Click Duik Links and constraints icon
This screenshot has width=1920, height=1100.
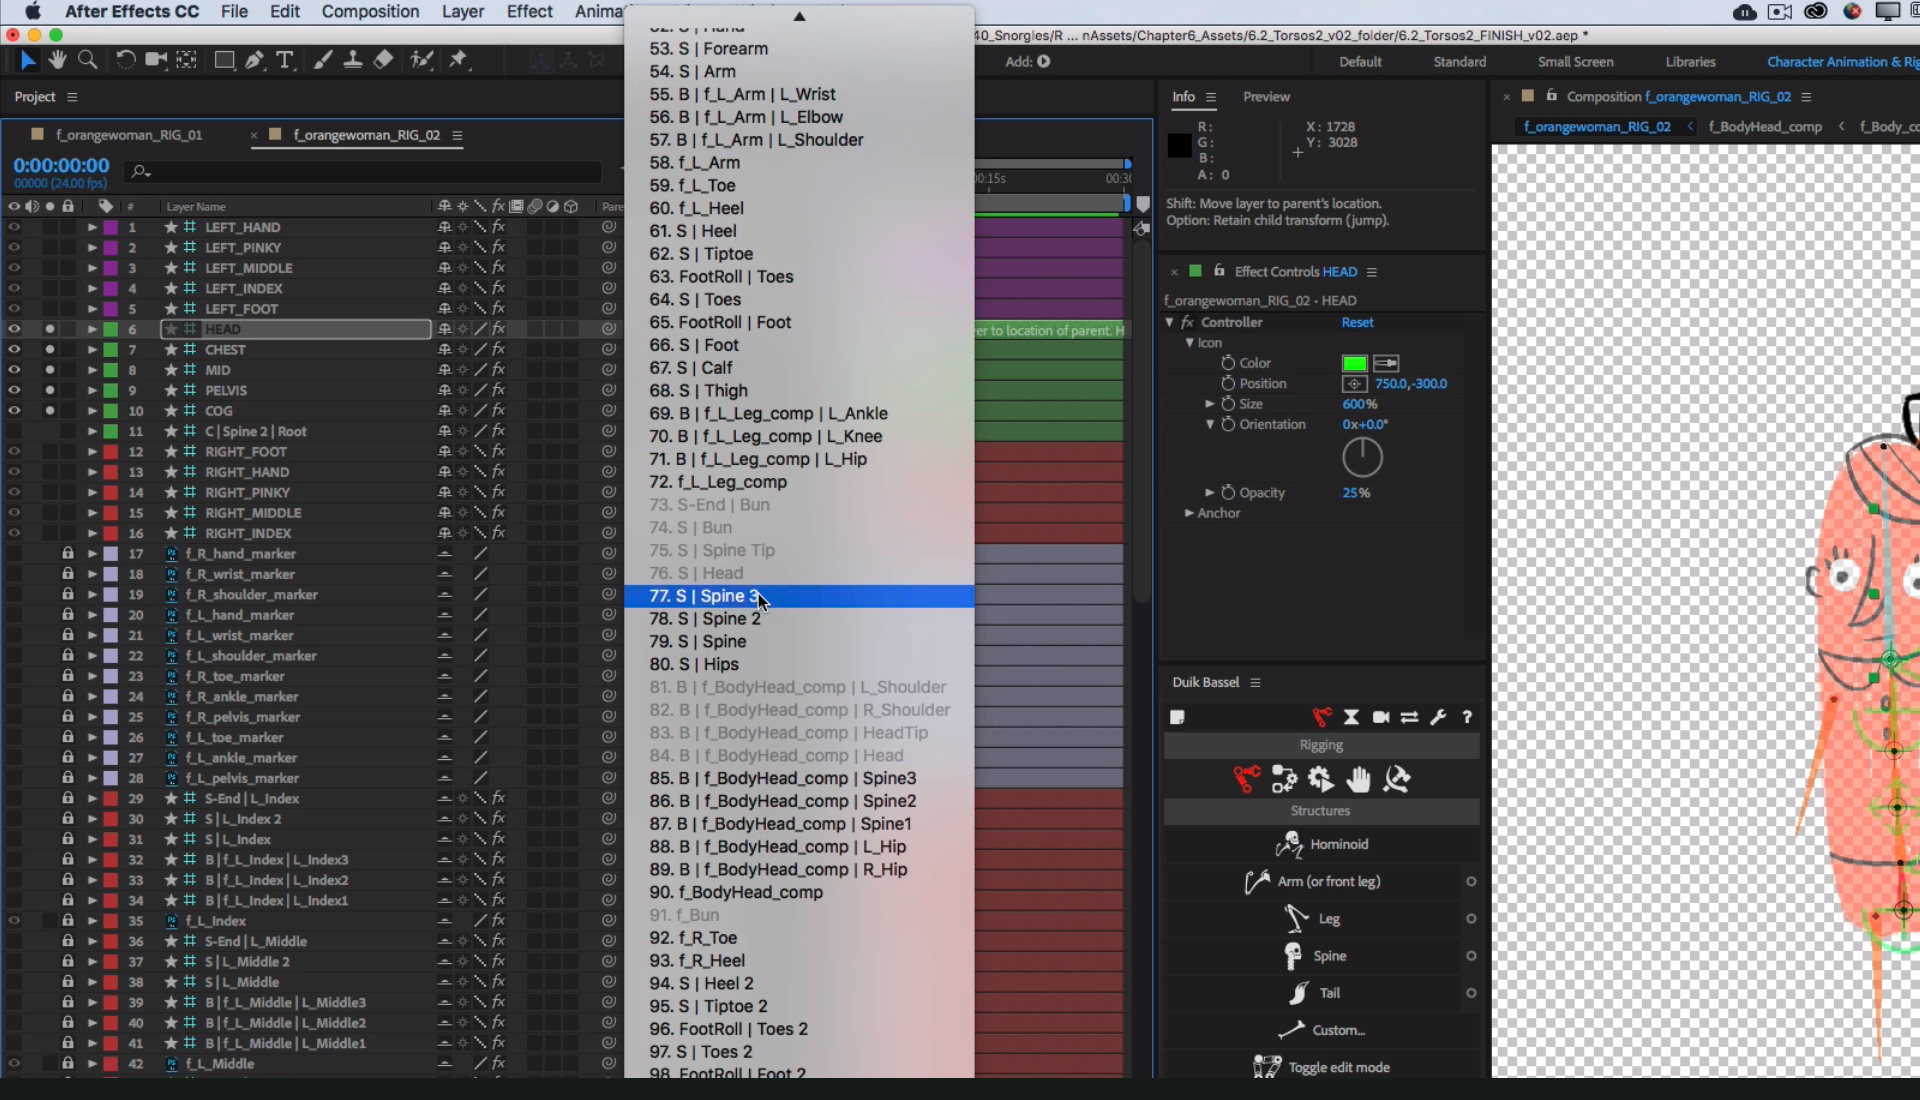click(x=1284, y=779)
